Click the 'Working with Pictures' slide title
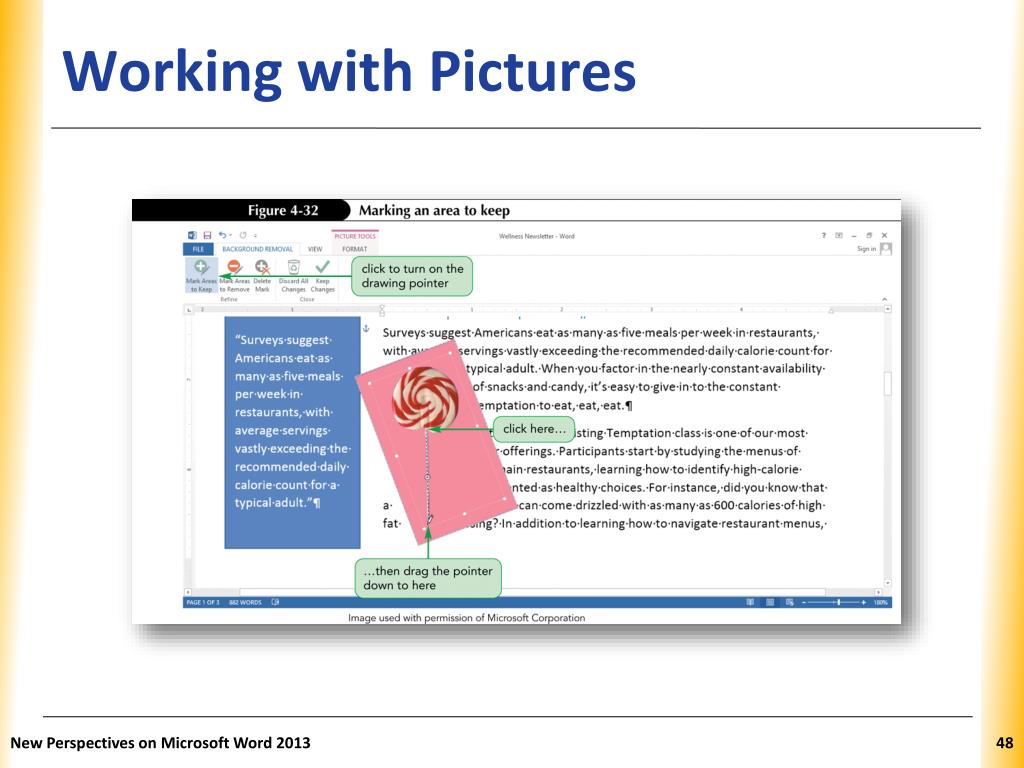 349,71
